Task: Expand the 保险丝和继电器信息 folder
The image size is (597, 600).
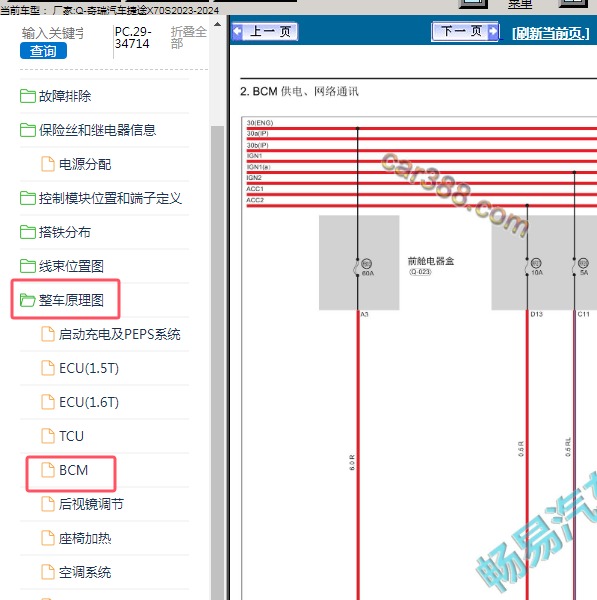Action: point(88,130)
